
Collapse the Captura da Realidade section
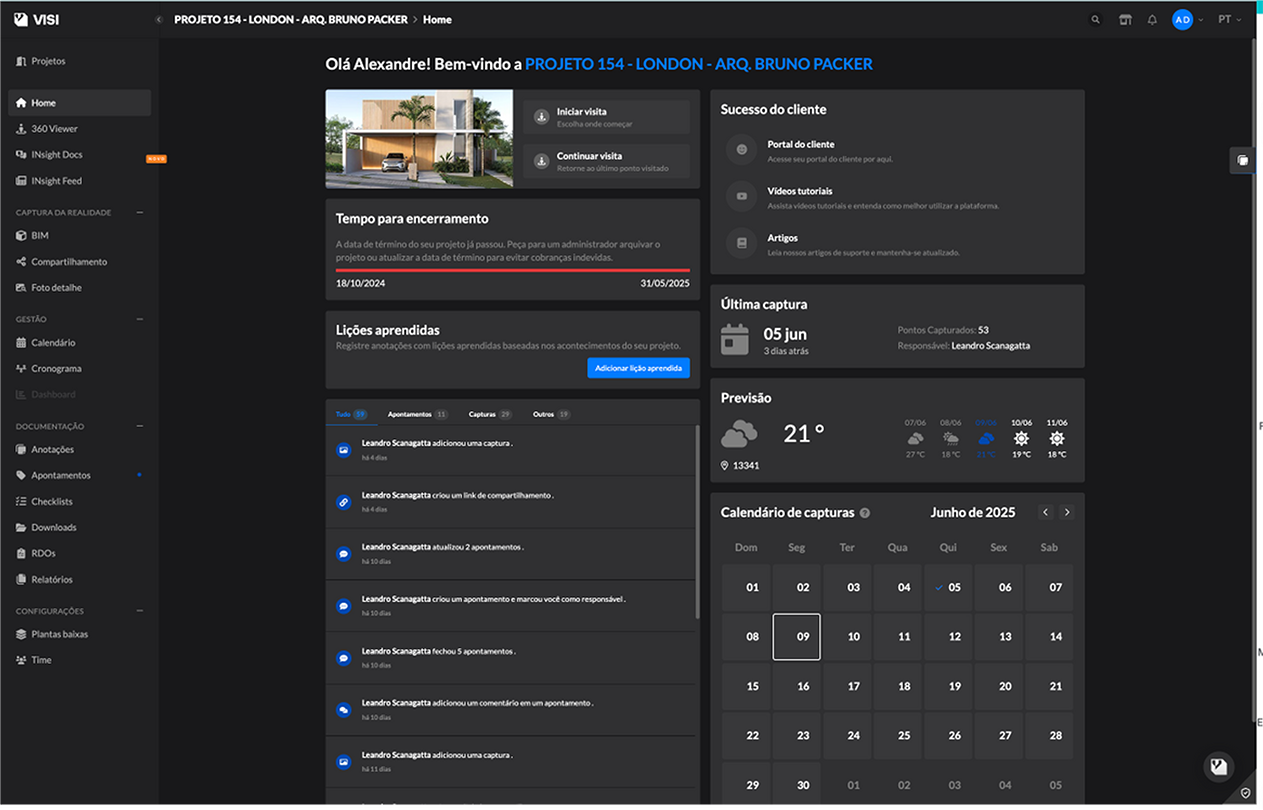coord(140,213)
